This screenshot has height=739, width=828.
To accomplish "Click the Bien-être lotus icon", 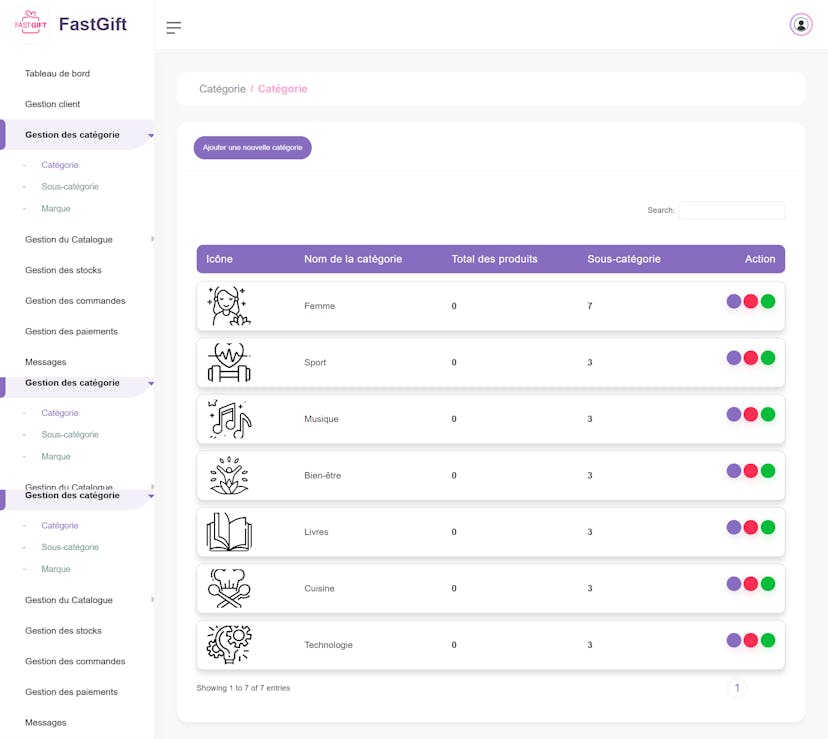I will (x=229, y=475).
